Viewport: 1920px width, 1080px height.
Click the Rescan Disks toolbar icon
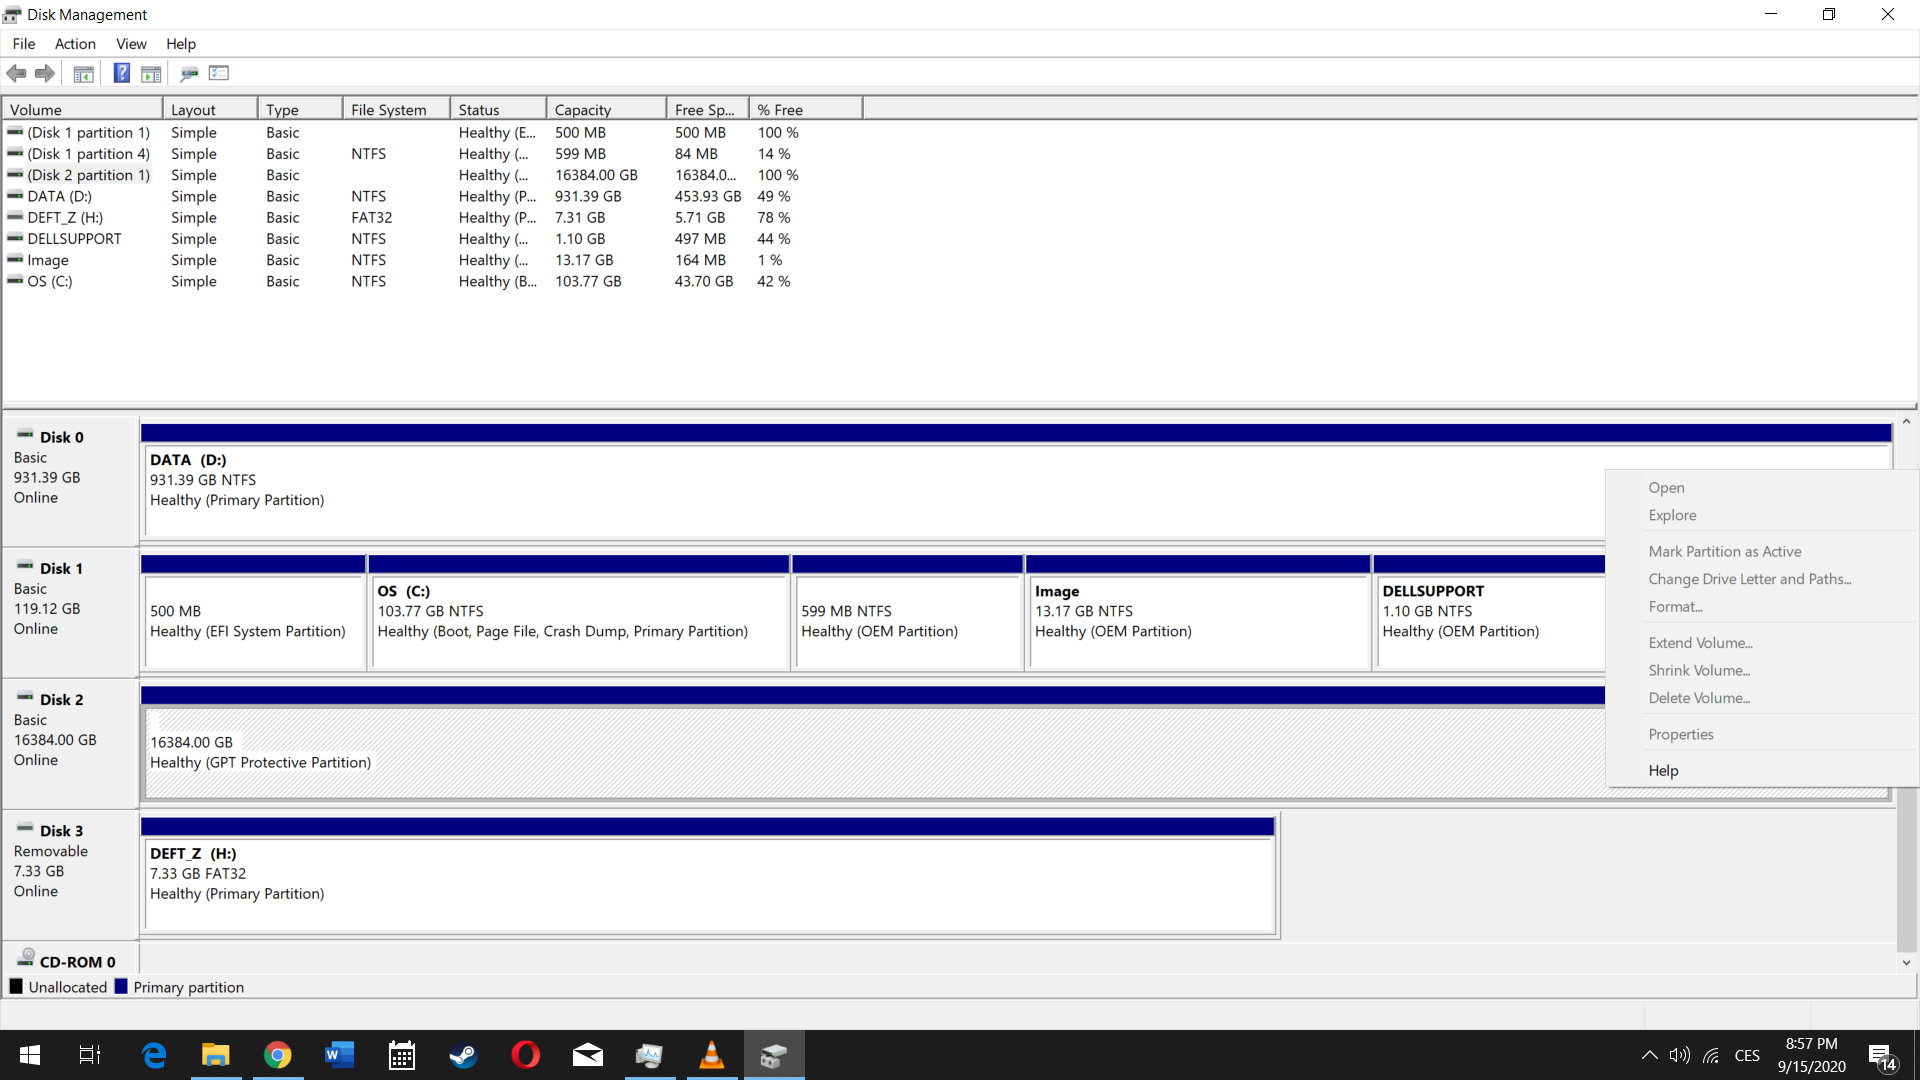[189, 73]
